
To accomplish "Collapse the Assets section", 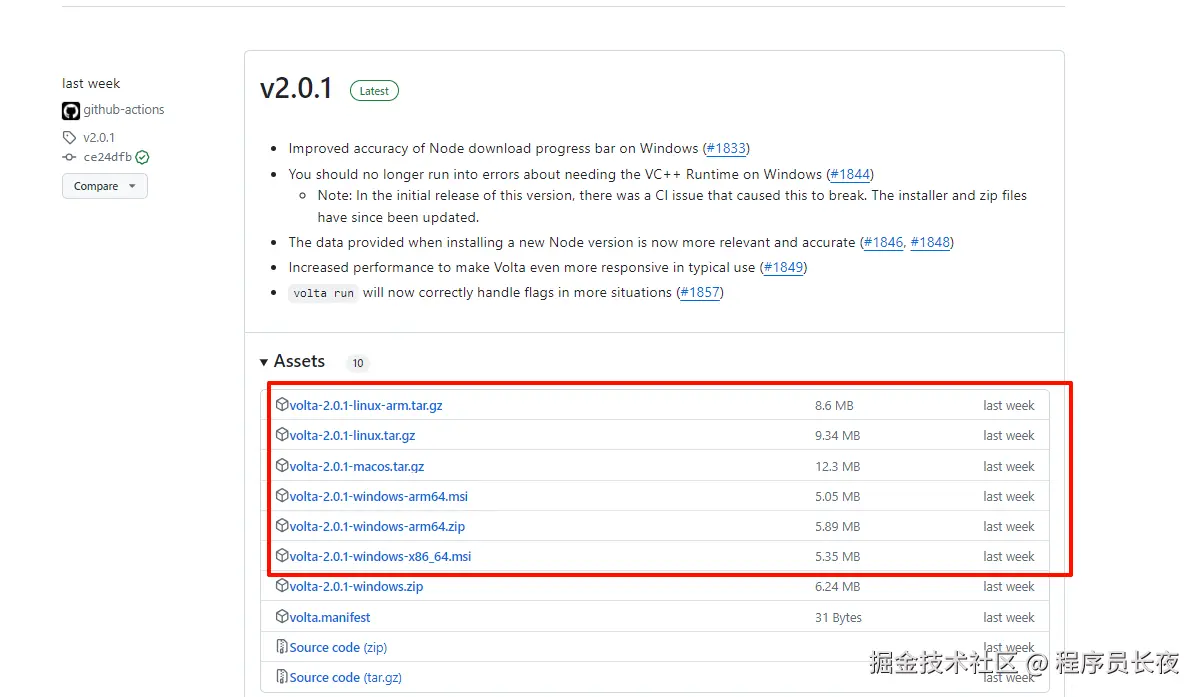I will coord(292,361).
